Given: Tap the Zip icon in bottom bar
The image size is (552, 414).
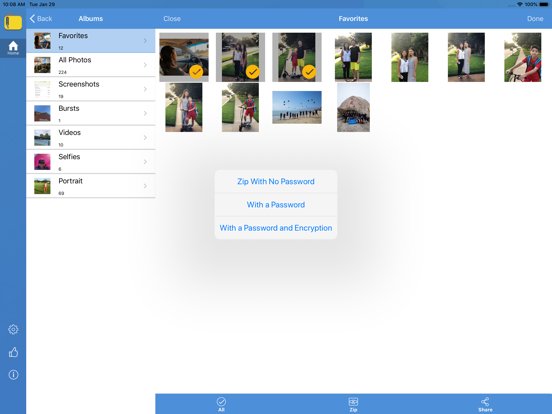Looking at the screenshot, I should [x=353, y=404].
